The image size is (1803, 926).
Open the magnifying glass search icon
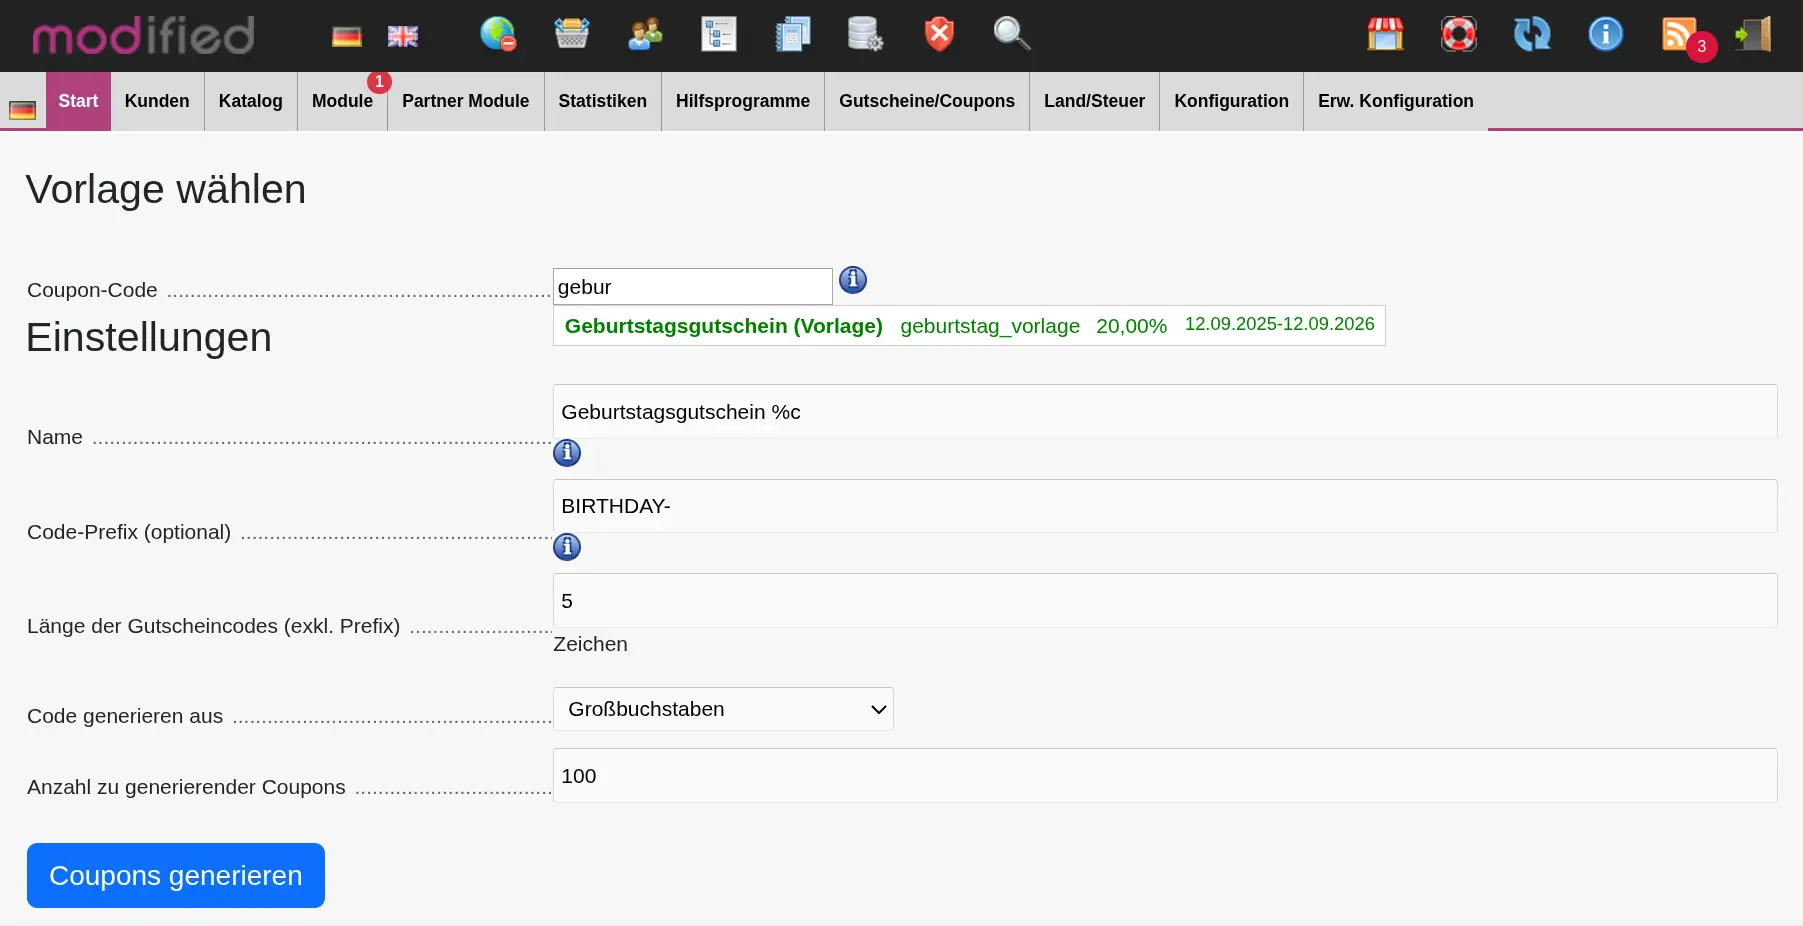pos(1011,34)
